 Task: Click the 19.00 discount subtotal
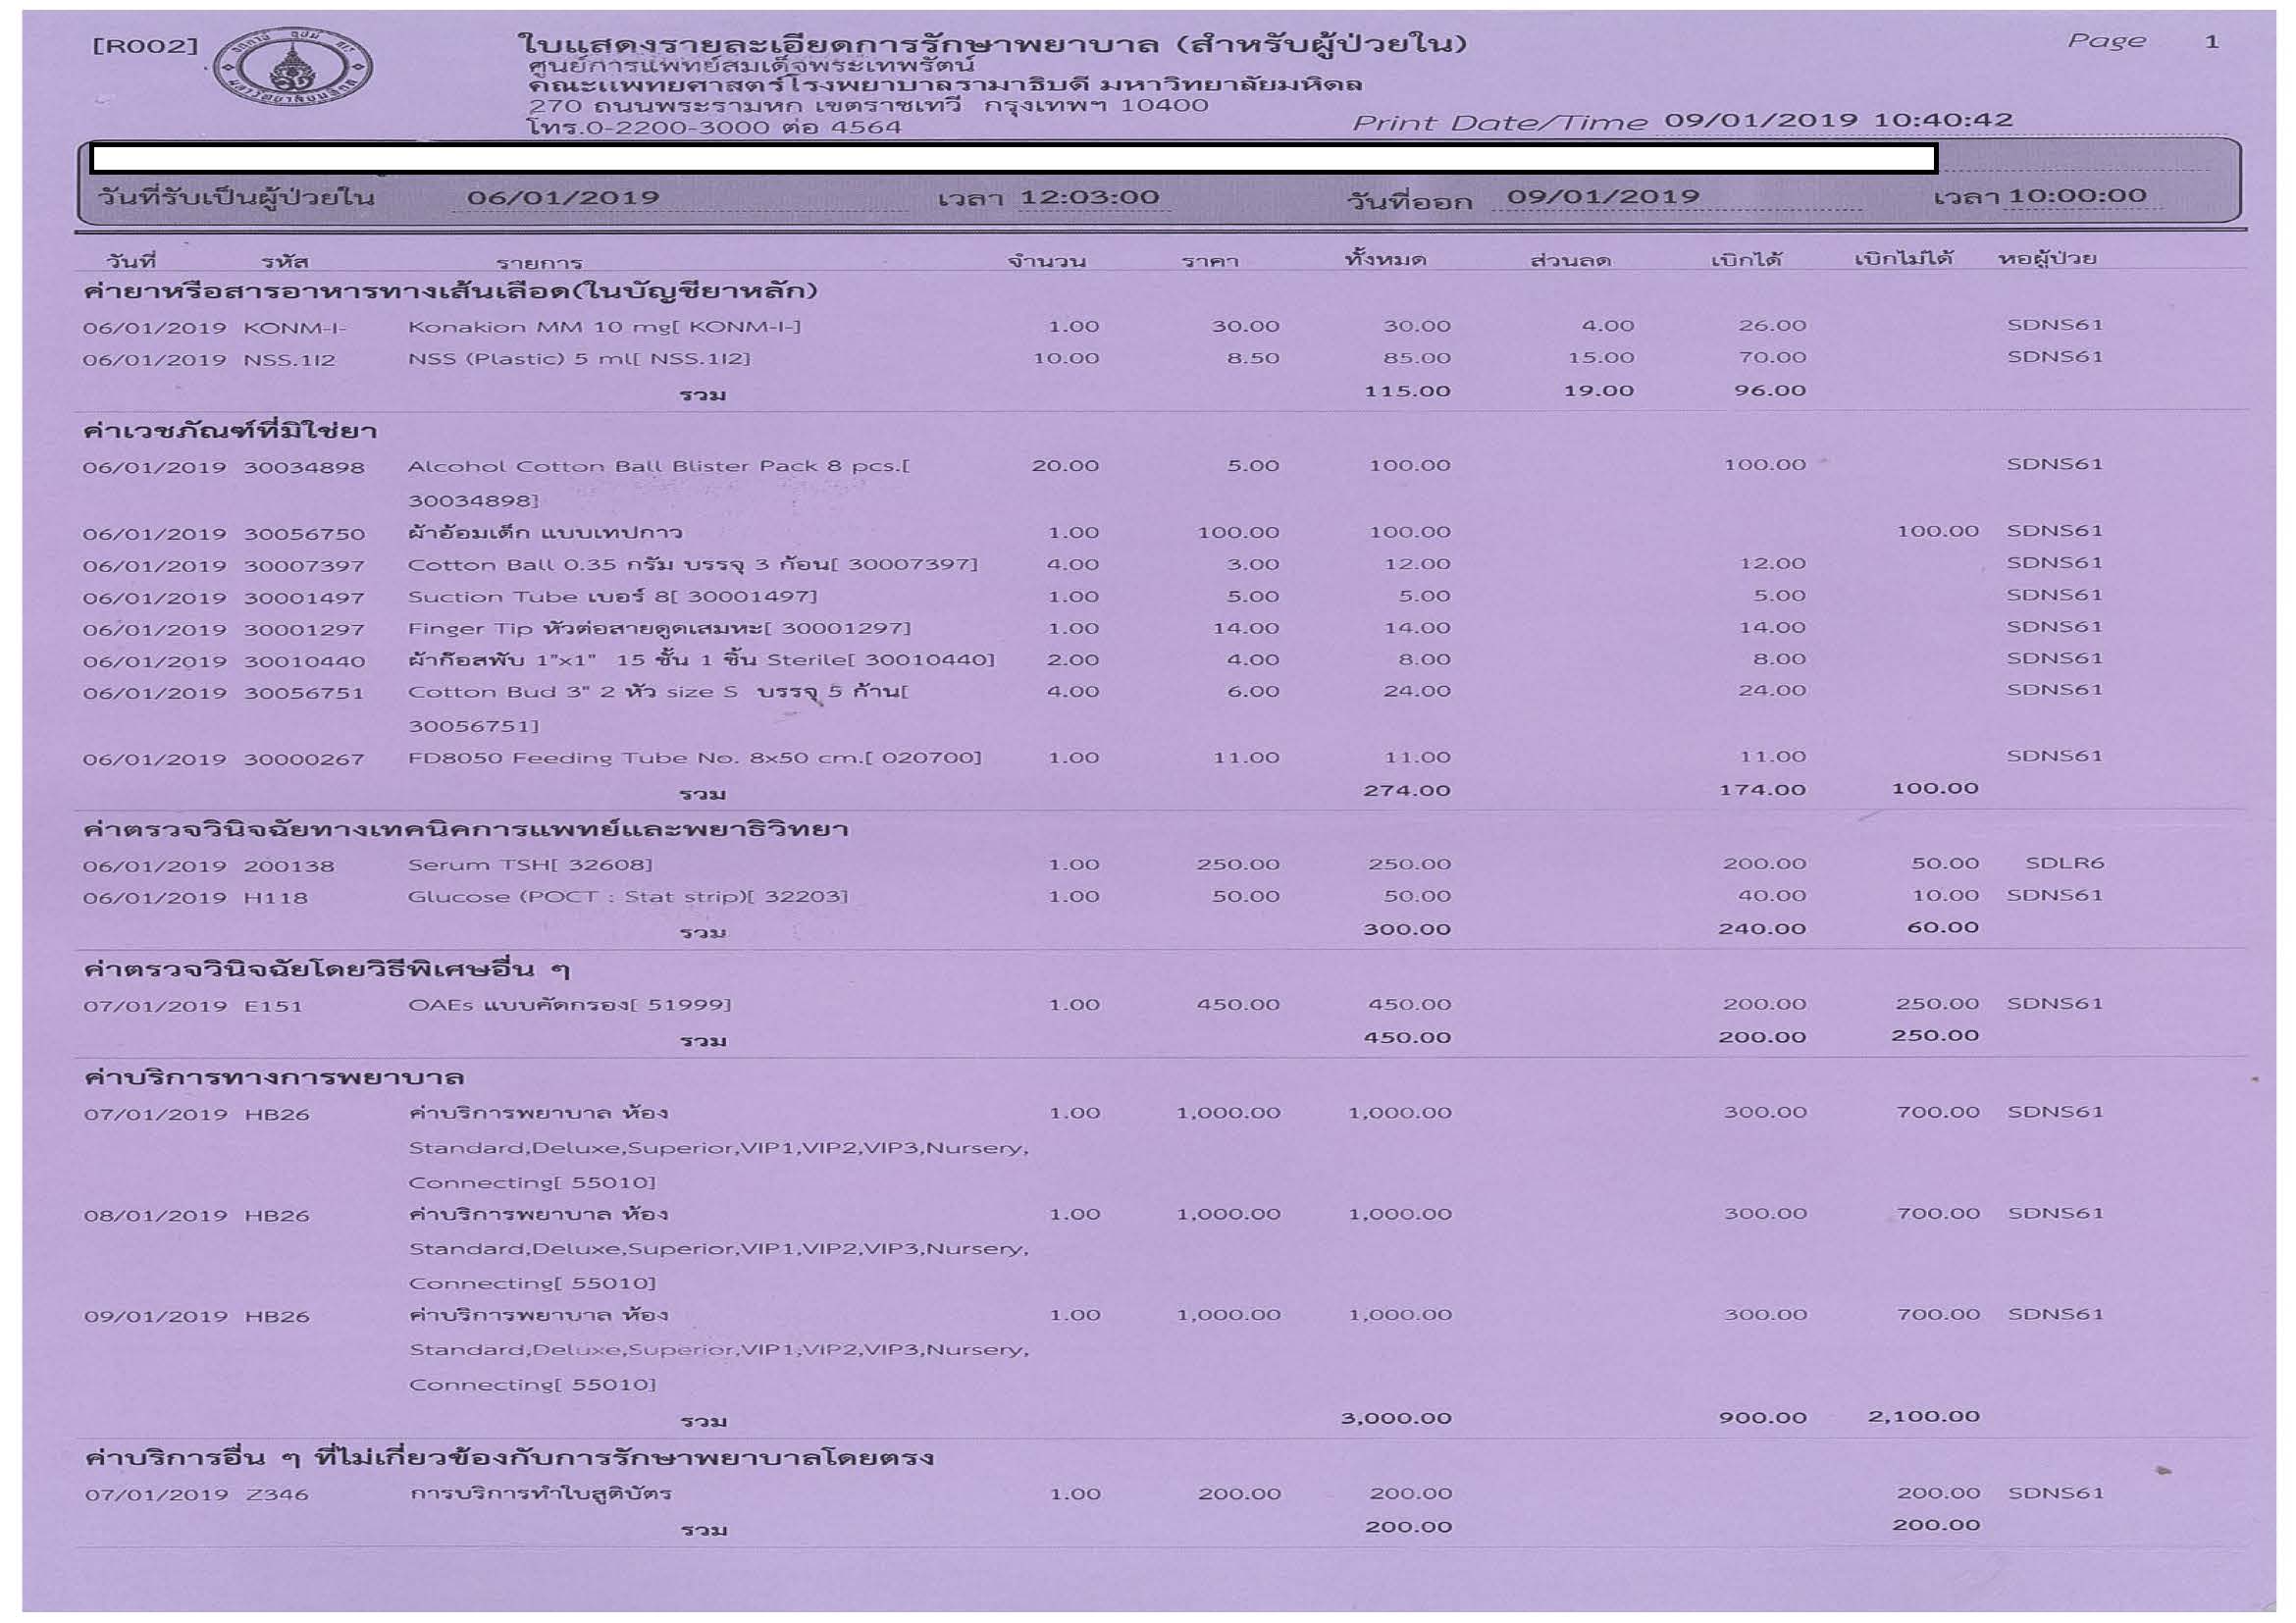pos(1598,390)
